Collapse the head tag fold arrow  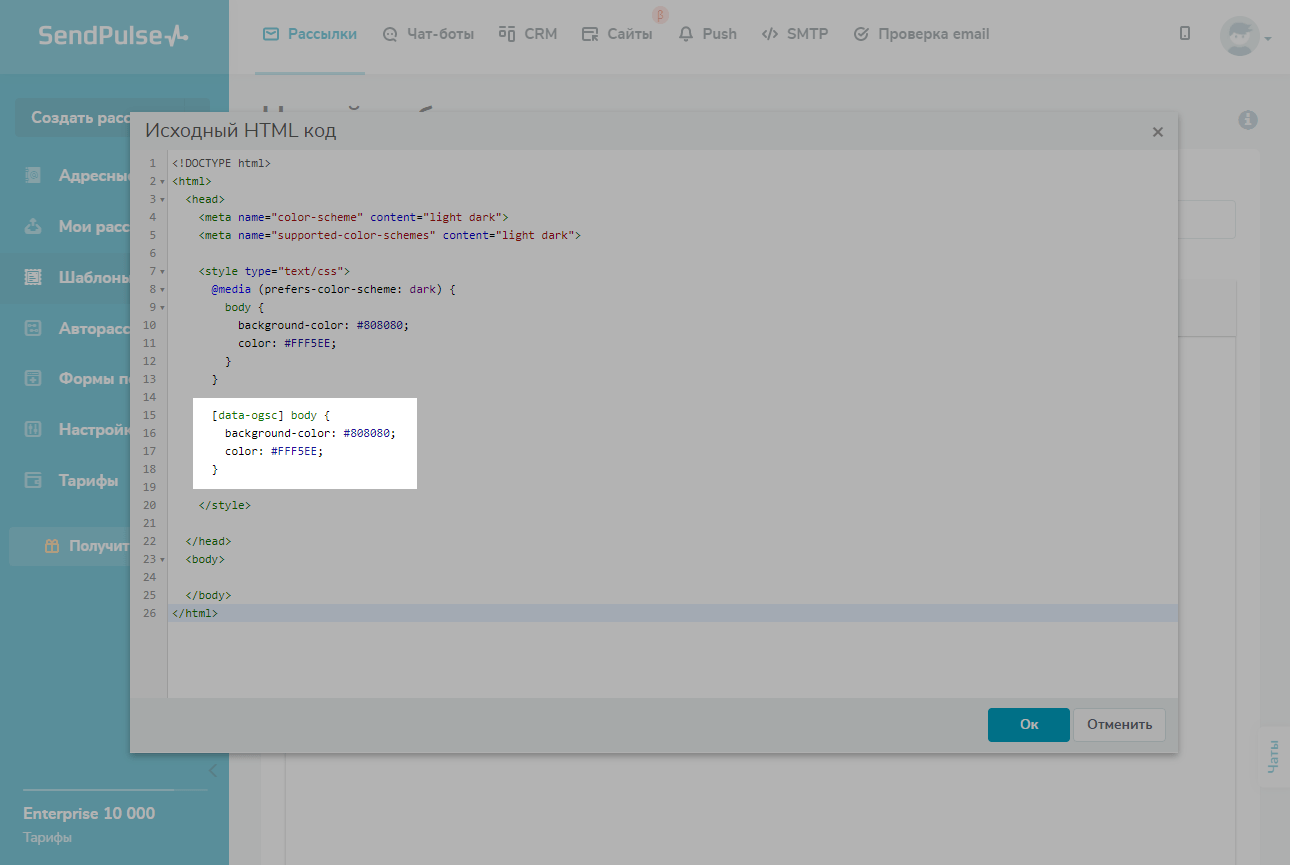tap(162, 200)
